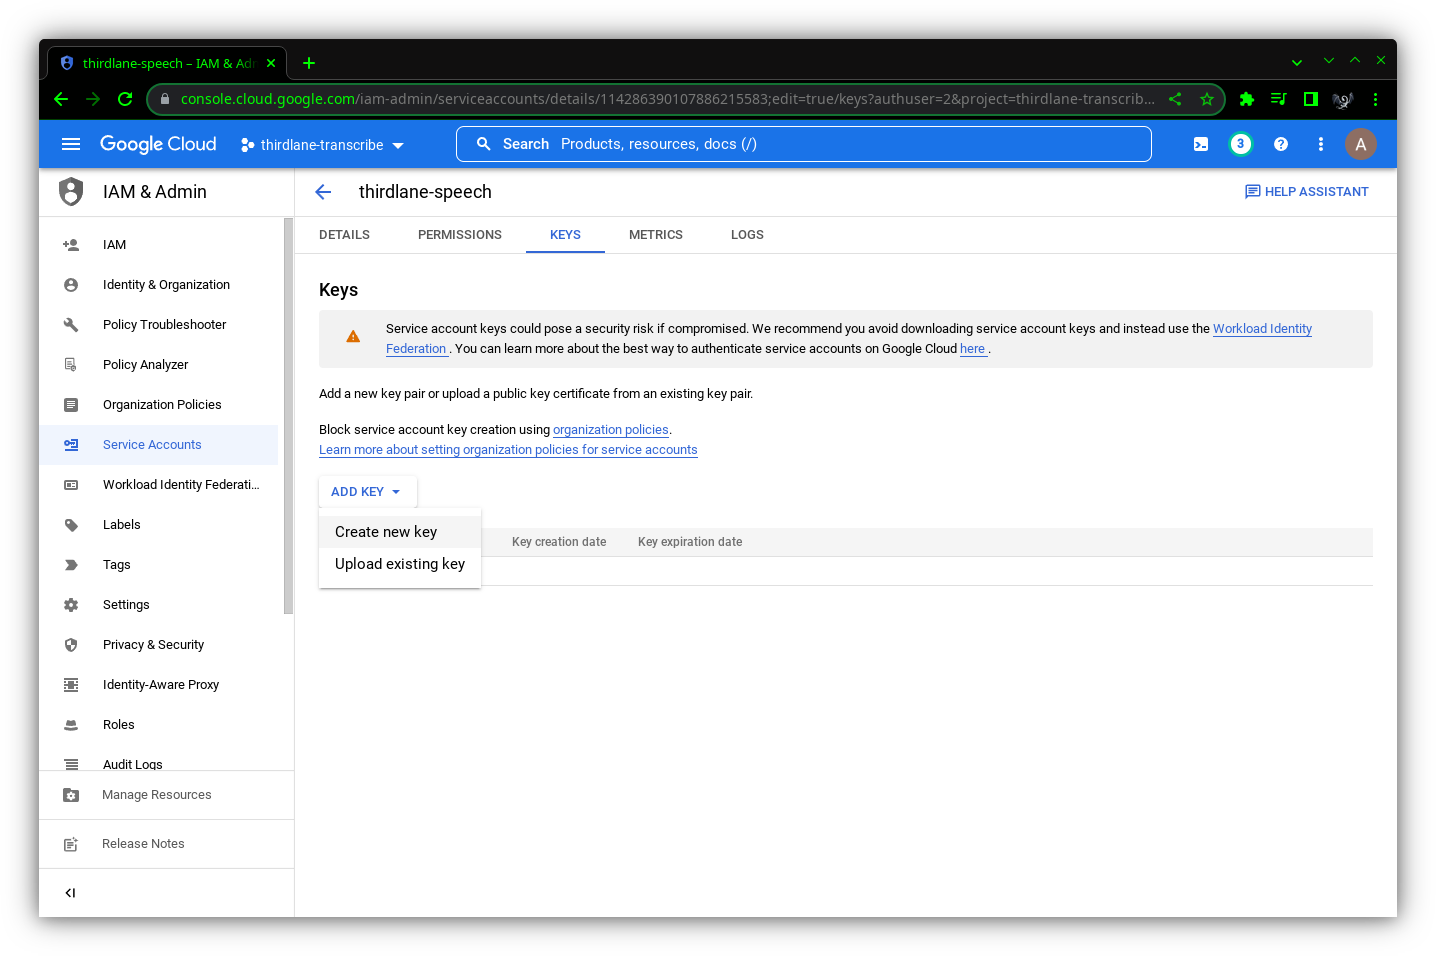Open Manage Resources
Viewport: 1436px width, 956px height.
coord(166,795)
